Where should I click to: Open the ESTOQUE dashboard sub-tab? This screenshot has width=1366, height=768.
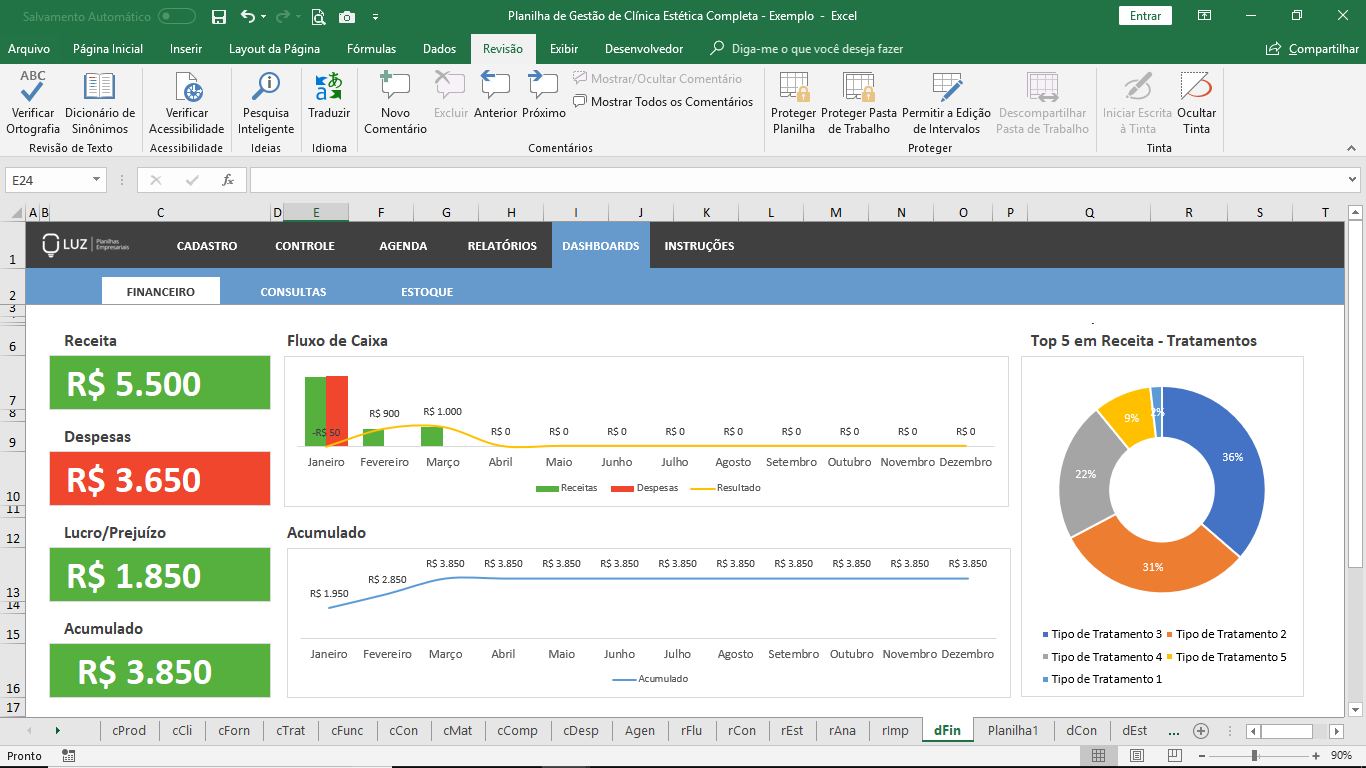click(x=427, y=292)
